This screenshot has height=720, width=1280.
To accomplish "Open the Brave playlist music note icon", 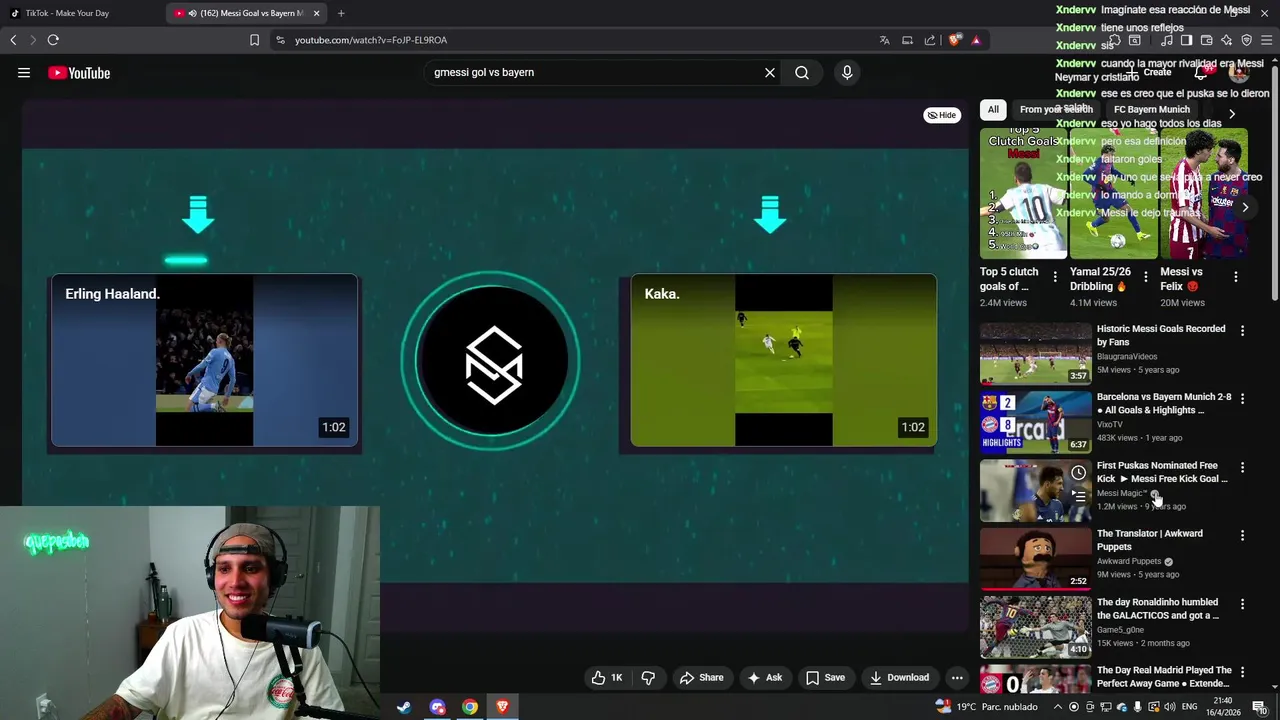I will 1166,40.
